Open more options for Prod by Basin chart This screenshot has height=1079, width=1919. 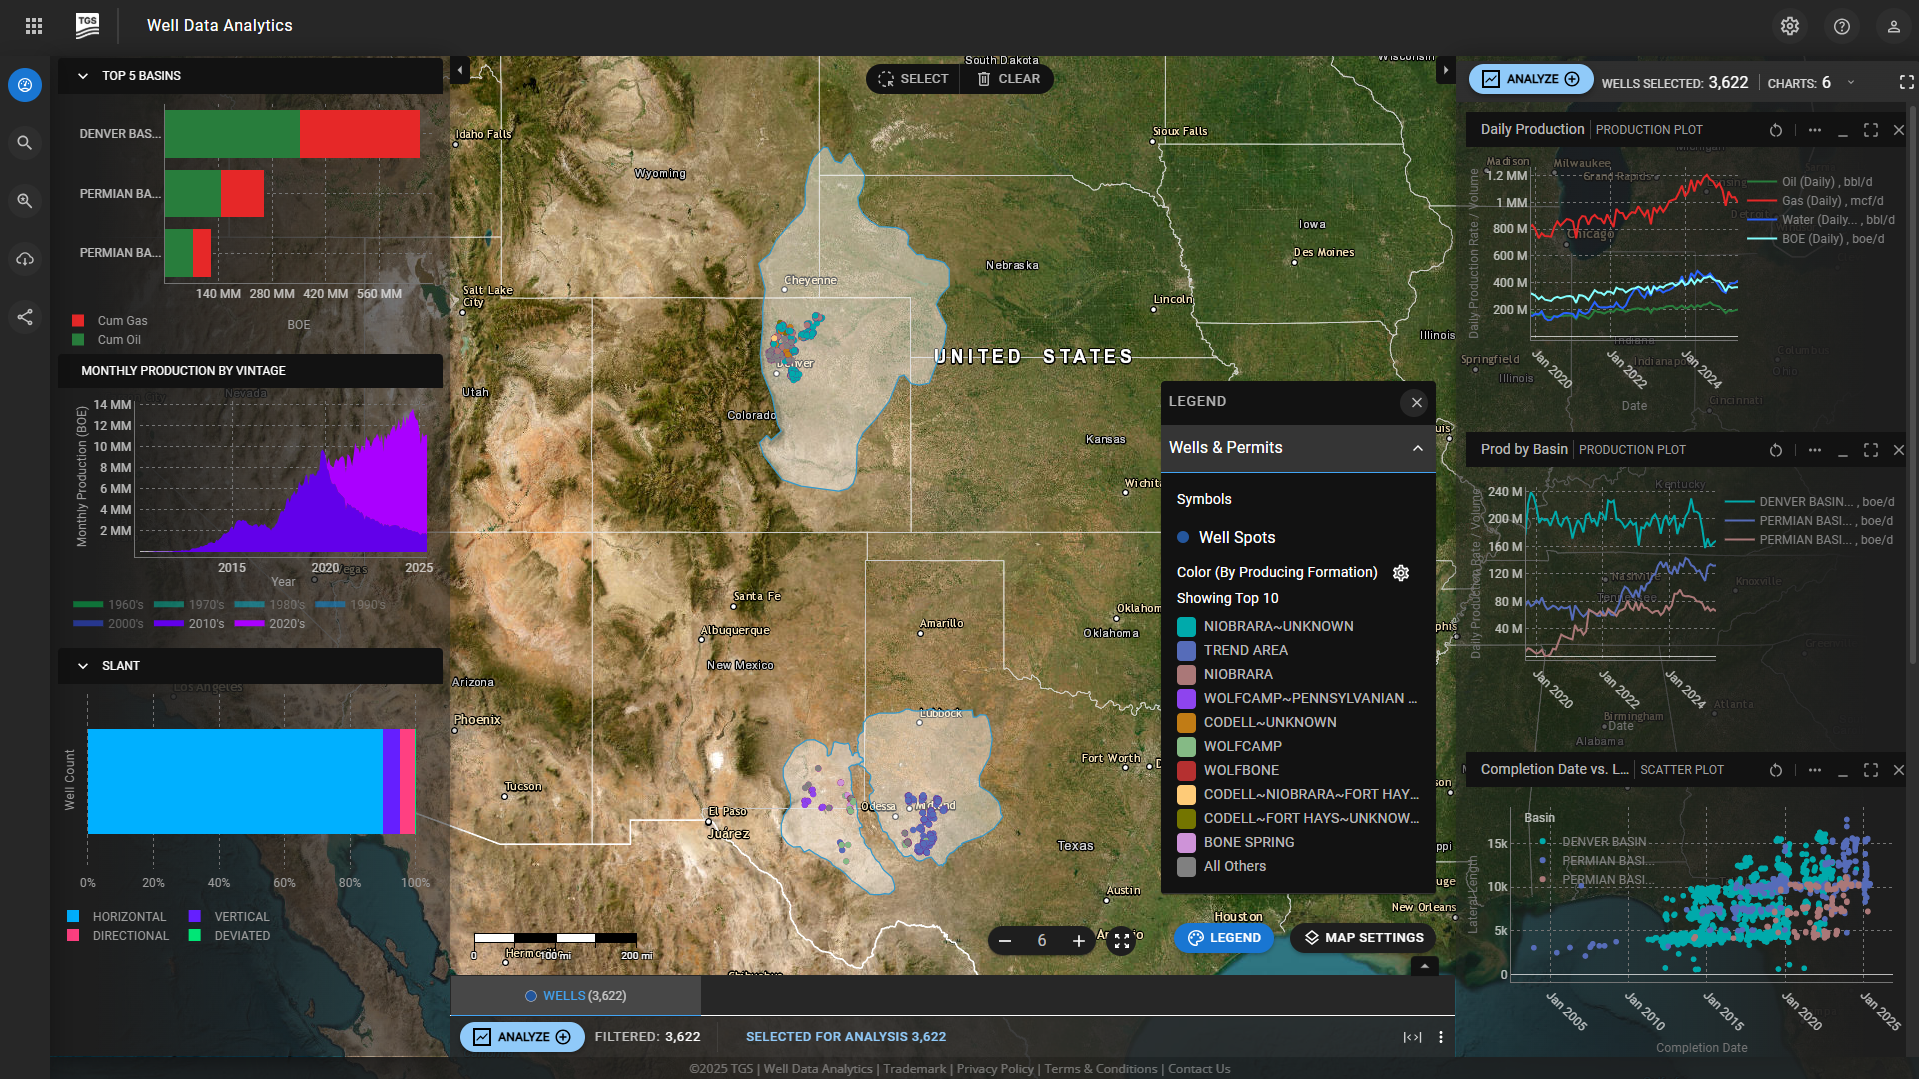pos(1814,450)
